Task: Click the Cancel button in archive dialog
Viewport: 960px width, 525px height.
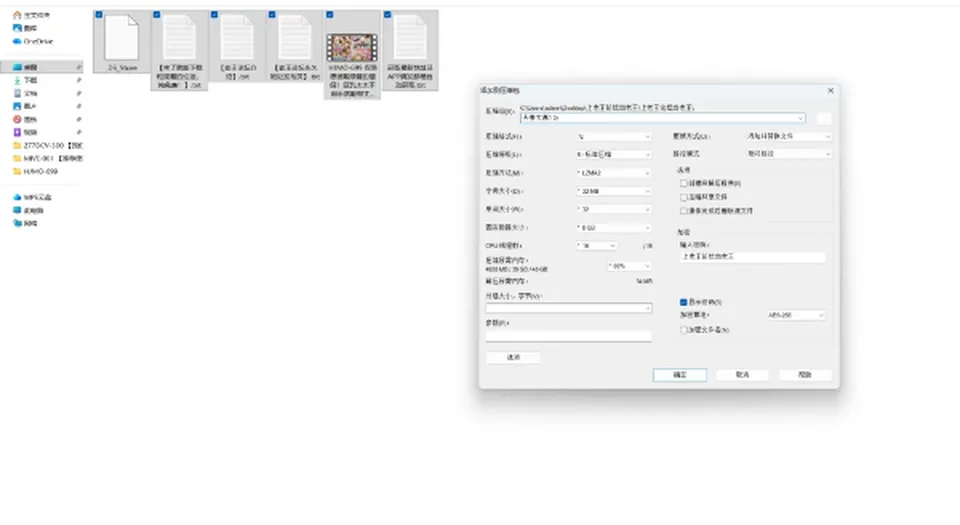Action: point(742,374)
